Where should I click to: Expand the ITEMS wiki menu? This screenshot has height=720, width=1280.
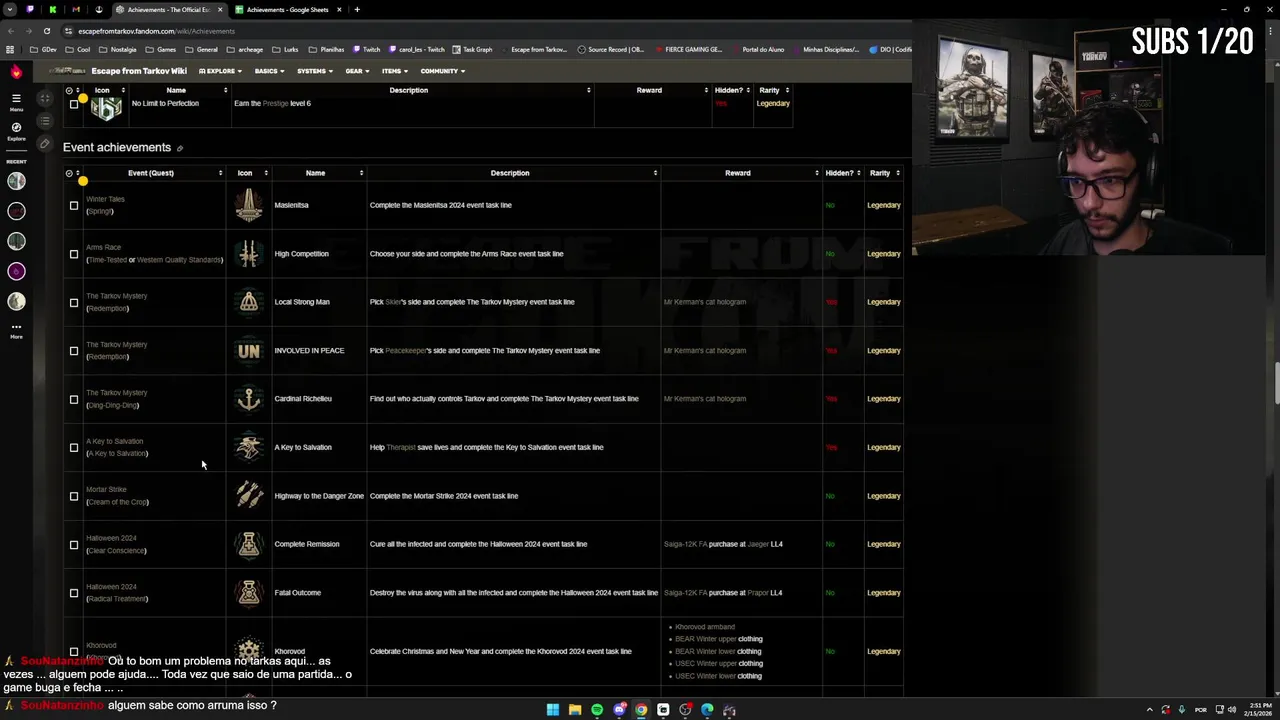click(394, 71)
